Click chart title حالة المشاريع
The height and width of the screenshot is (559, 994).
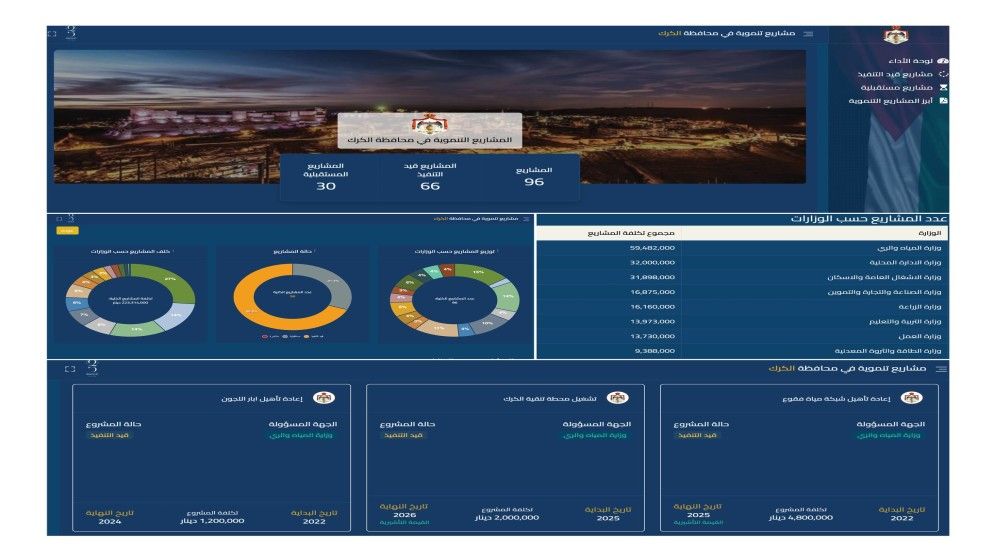pyautogui.click(x=293, y=252)
